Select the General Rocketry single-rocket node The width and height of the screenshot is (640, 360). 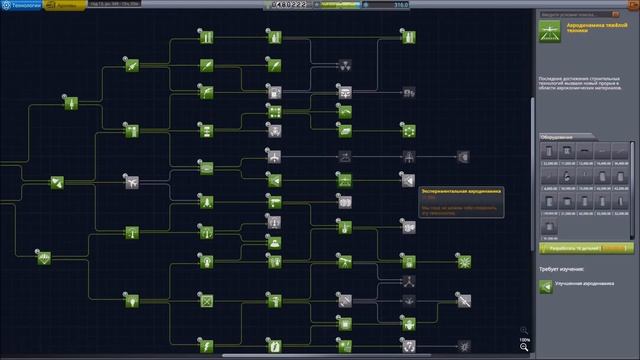(x=71, y=103)
